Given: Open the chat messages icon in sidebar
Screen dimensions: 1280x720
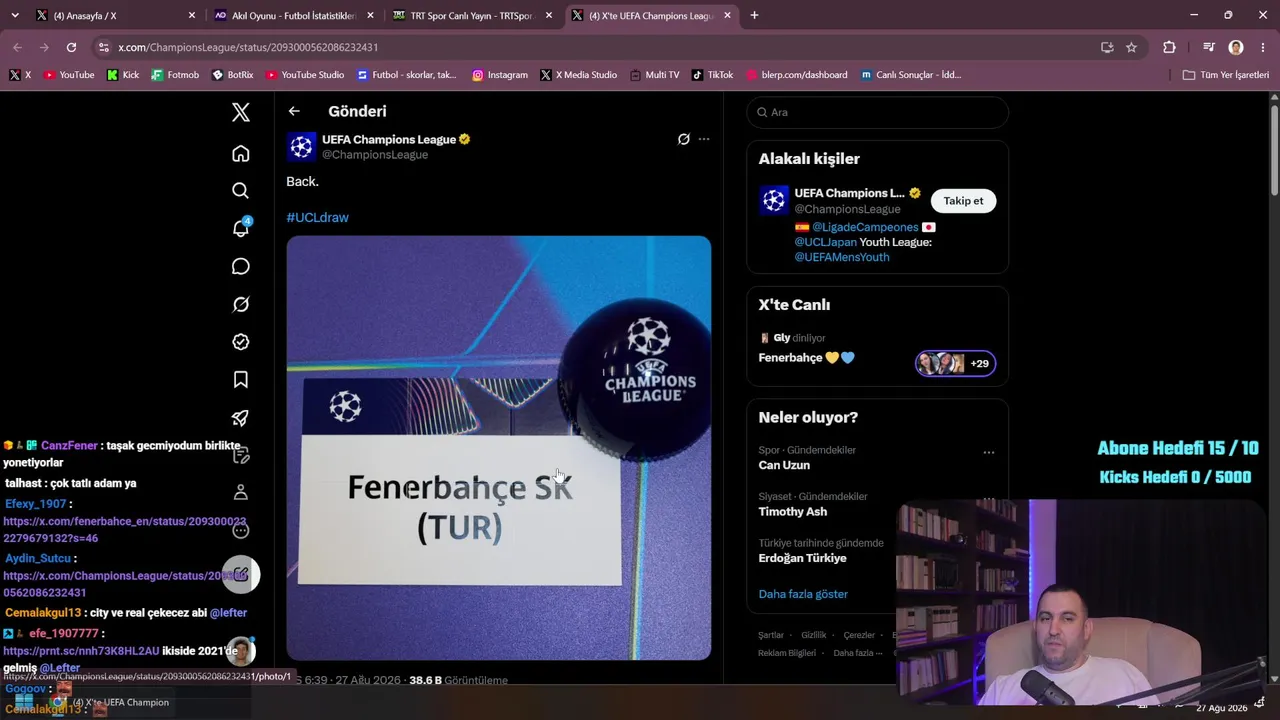Looking at the screenshot, I should (x=241, y=266).
